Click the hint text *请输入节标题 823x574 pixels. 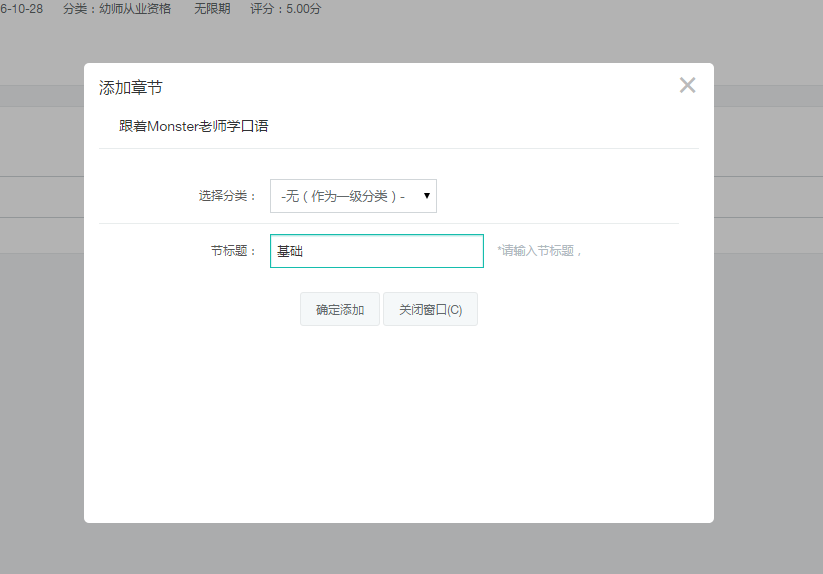[x=539, y=251]
